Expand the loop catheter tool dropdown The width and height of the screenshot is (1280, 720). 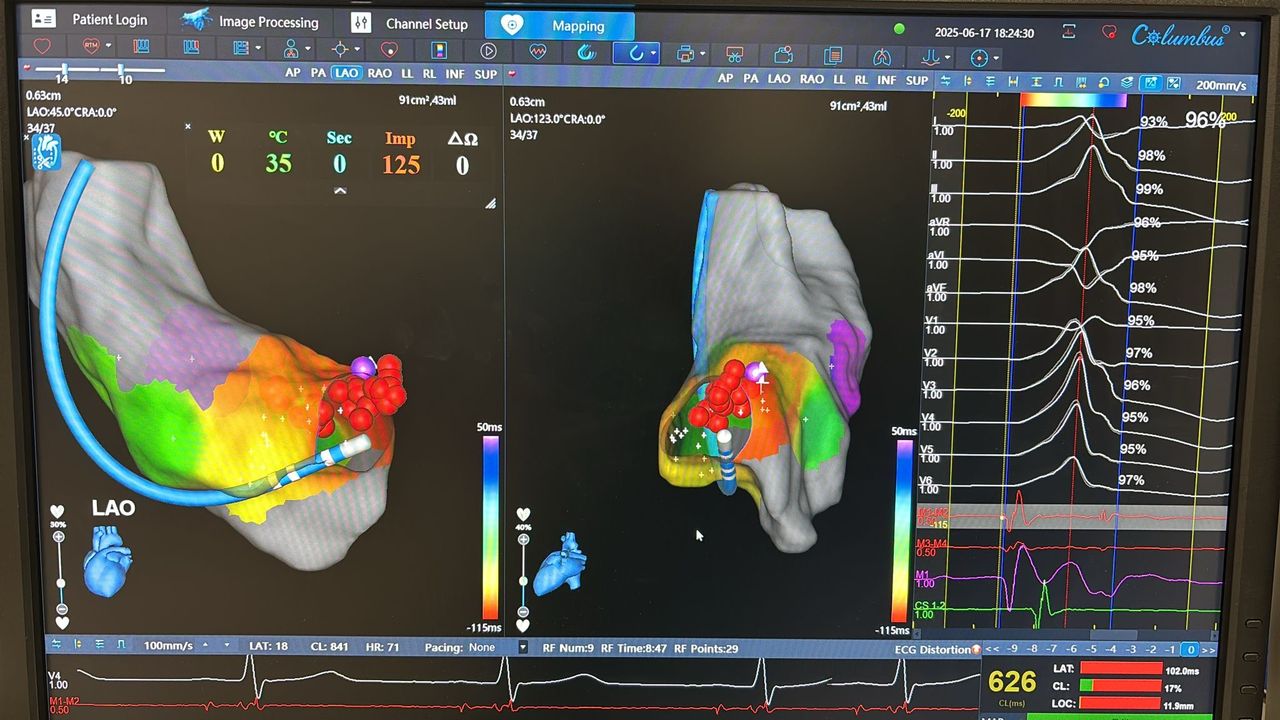point(653,53)
